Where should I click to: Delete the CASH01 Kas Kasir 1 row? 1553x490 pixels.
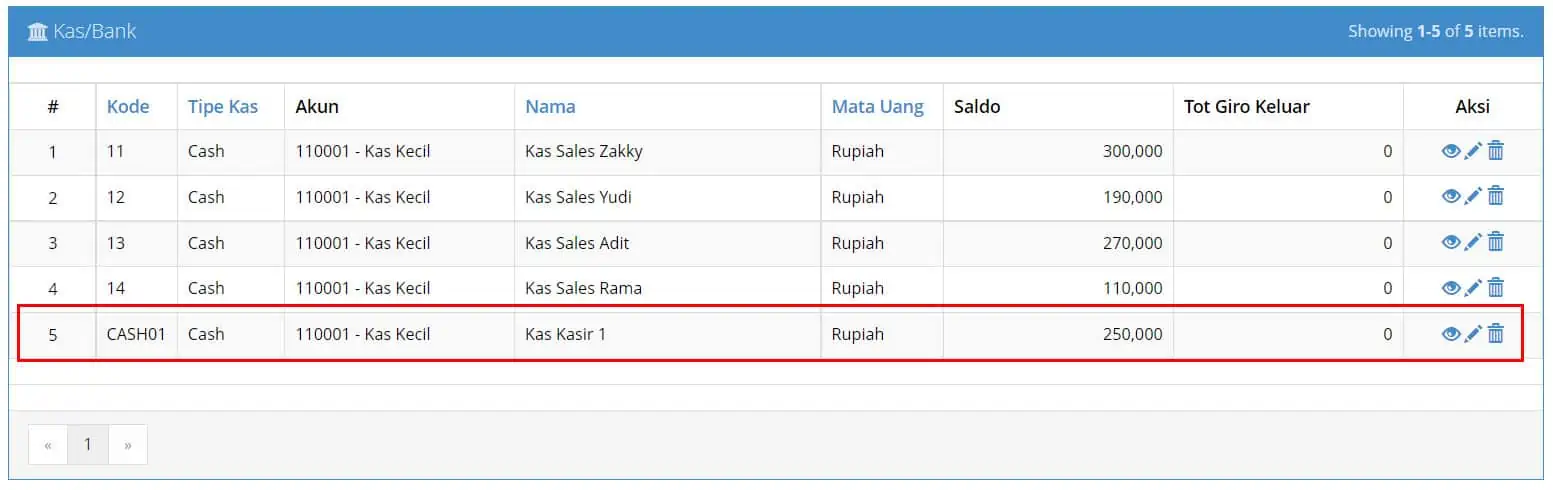[x=1495, y=334]
